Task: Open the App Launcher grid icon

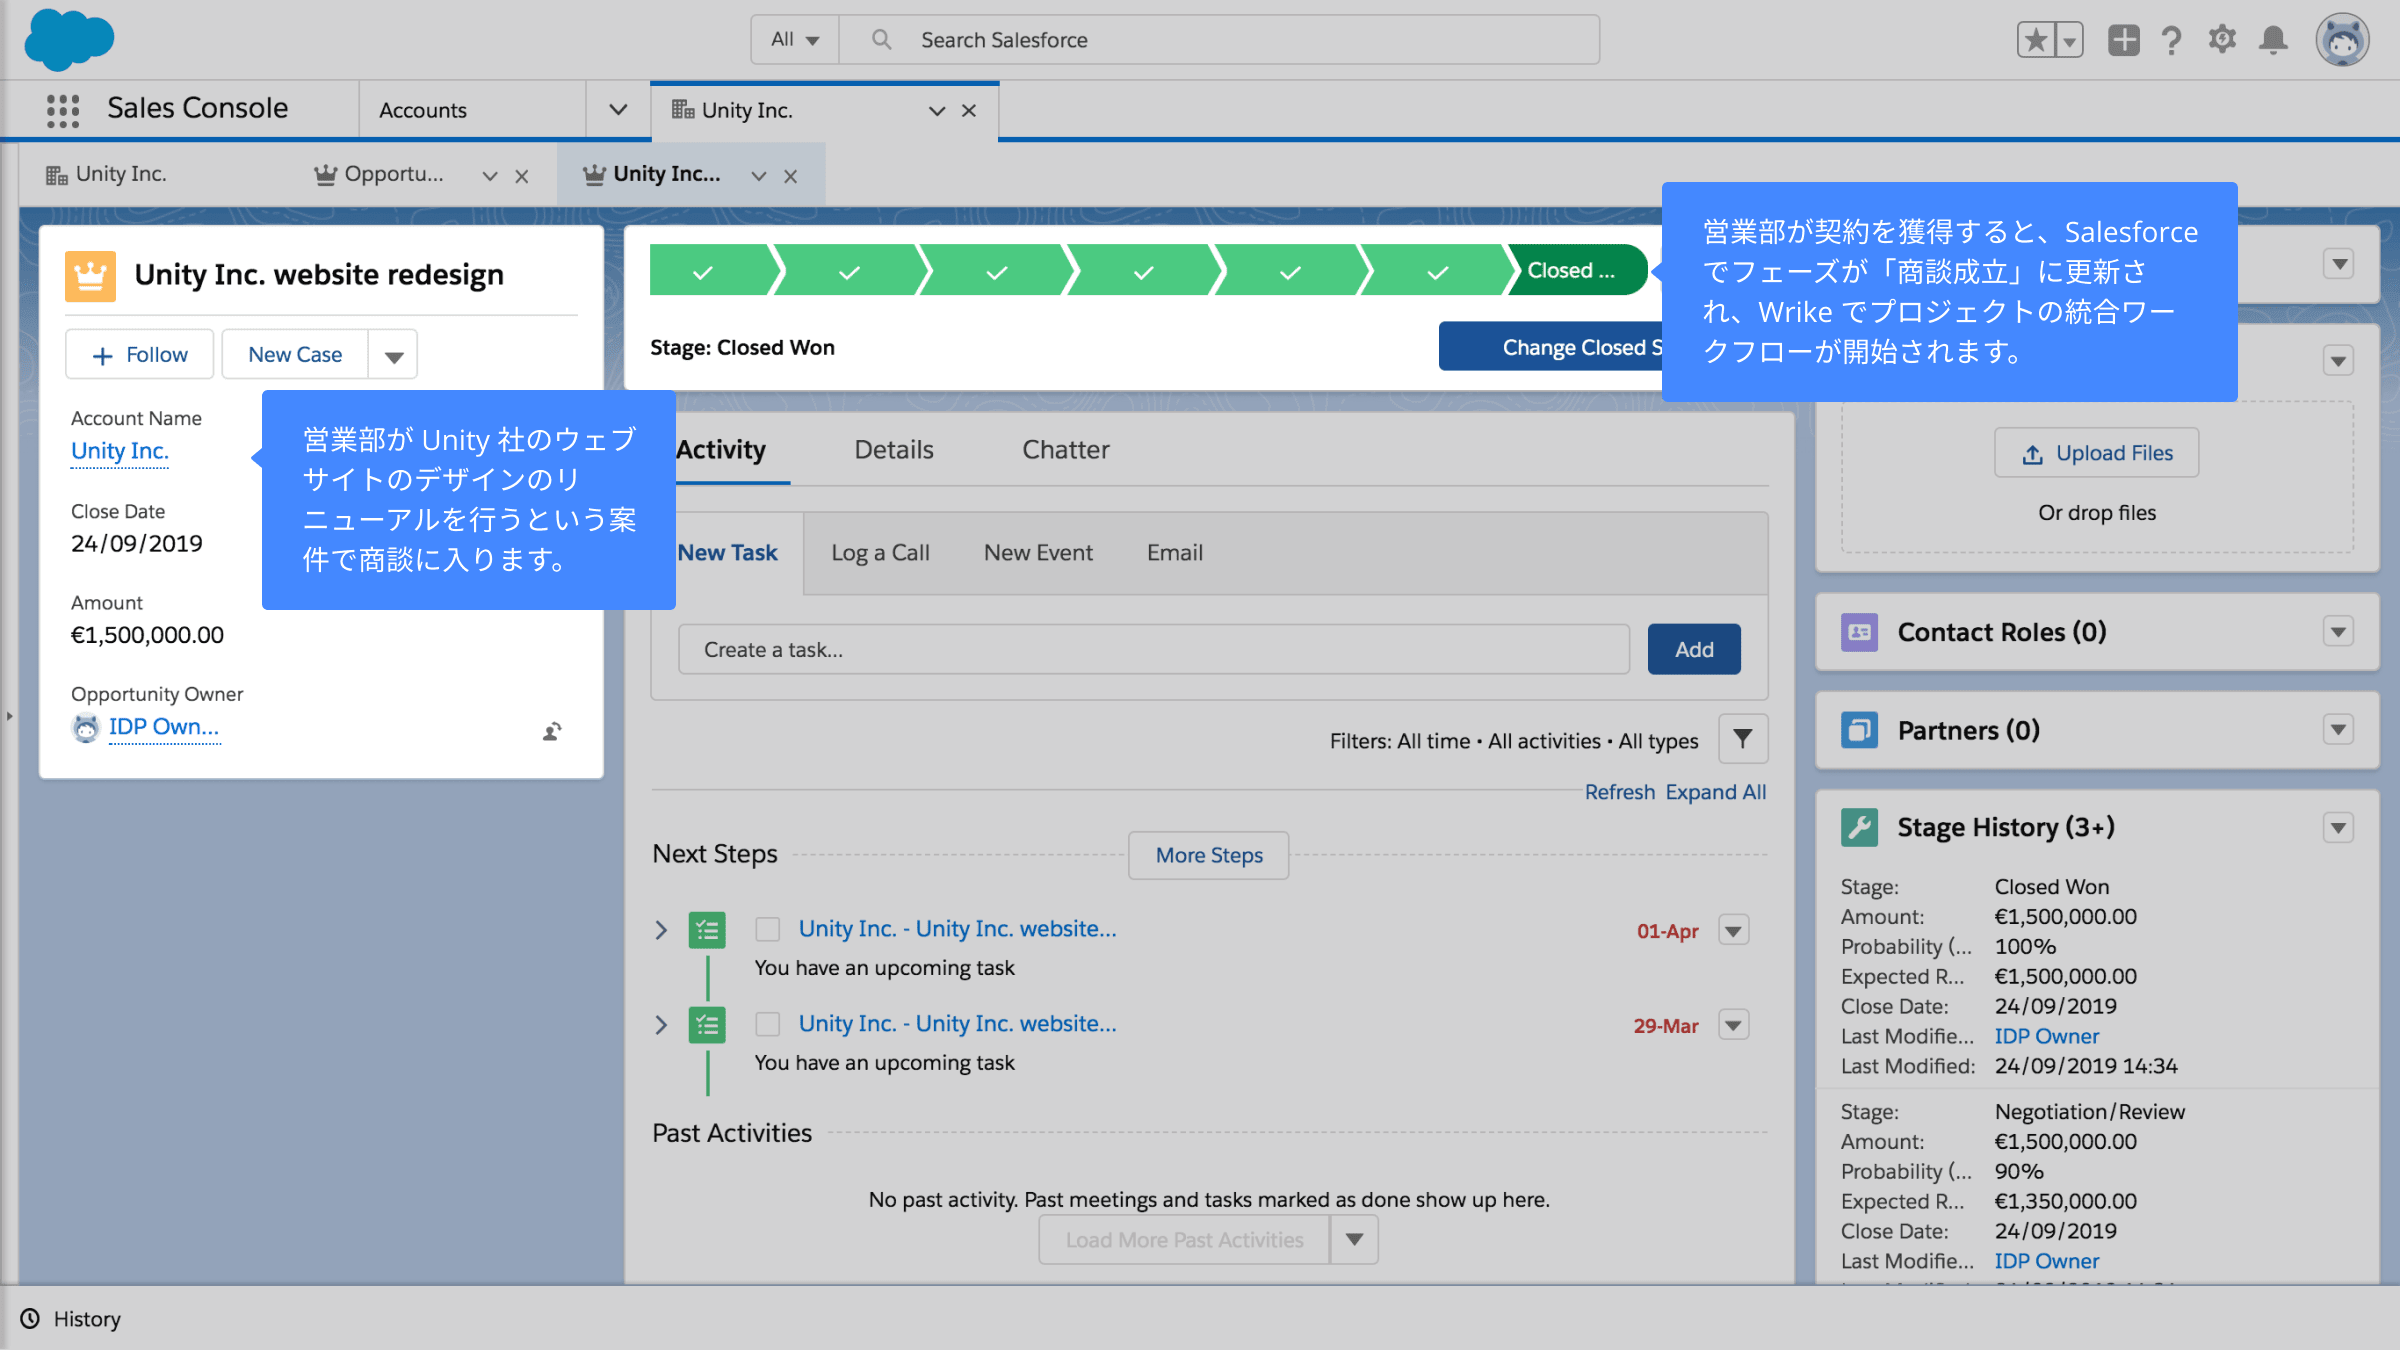Action: click(63, 110)
